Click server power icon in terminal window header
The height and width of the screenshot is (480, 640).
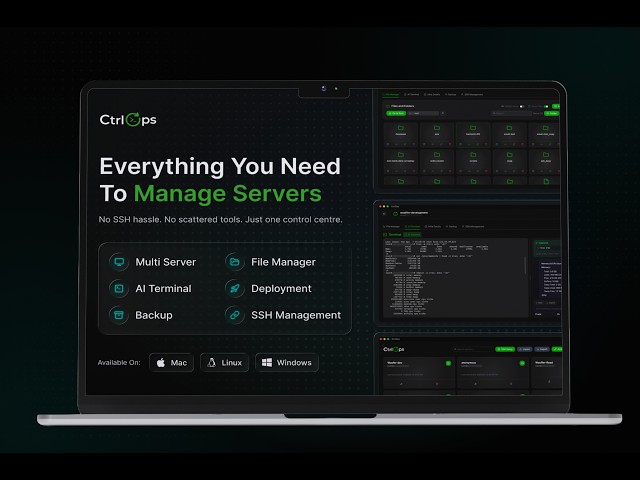coord(395,213)
